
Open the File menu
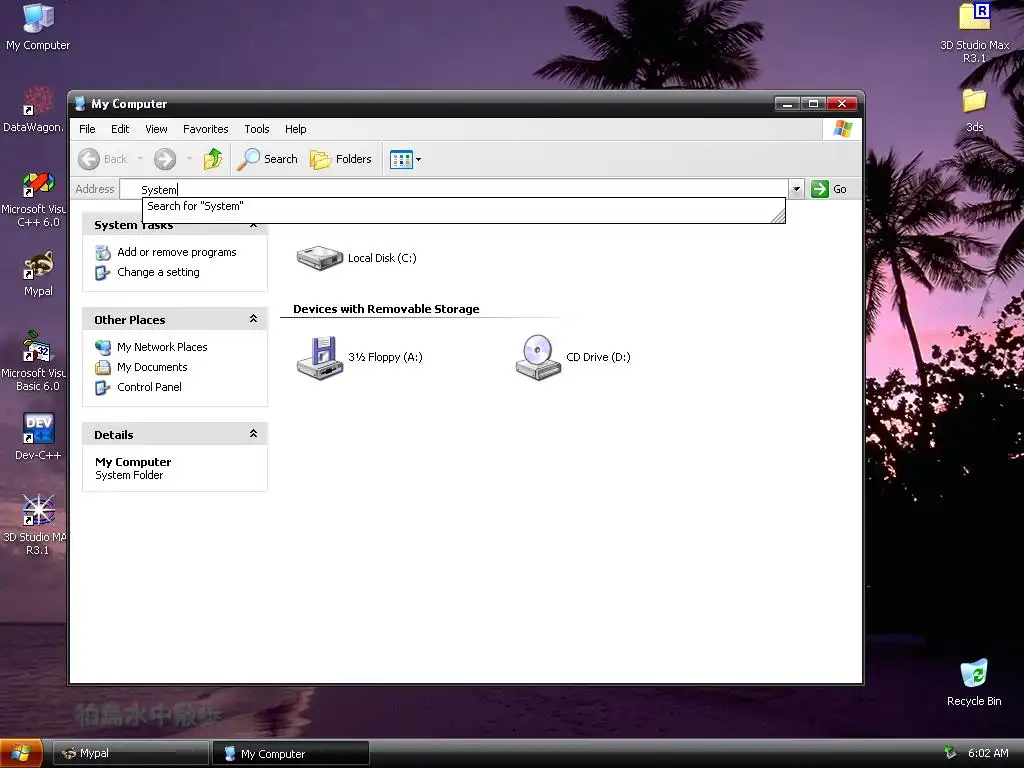click(x=87, y=129)
